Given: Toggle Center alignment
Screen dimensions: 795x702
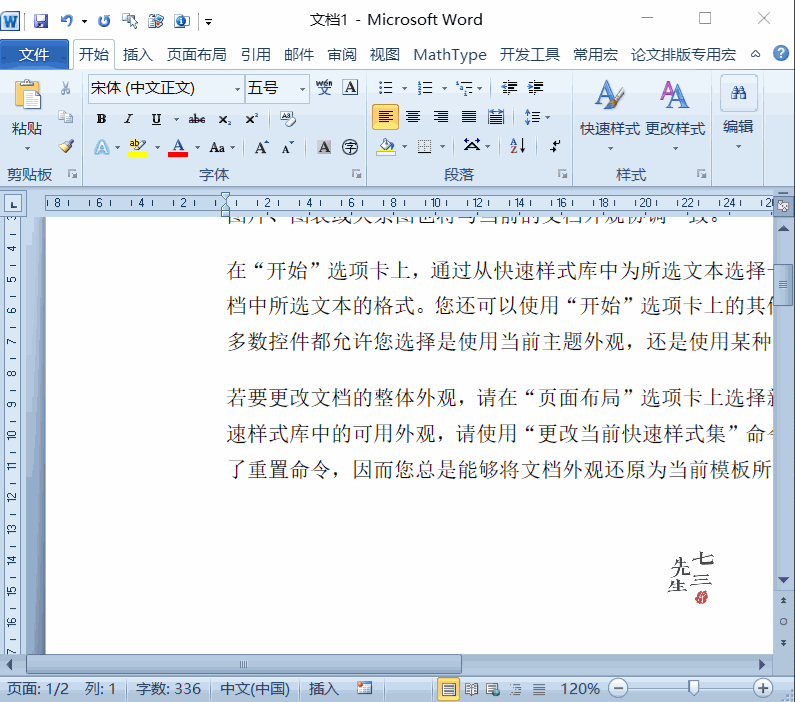Looking at the screenshot, I should [x=413, y=117].
